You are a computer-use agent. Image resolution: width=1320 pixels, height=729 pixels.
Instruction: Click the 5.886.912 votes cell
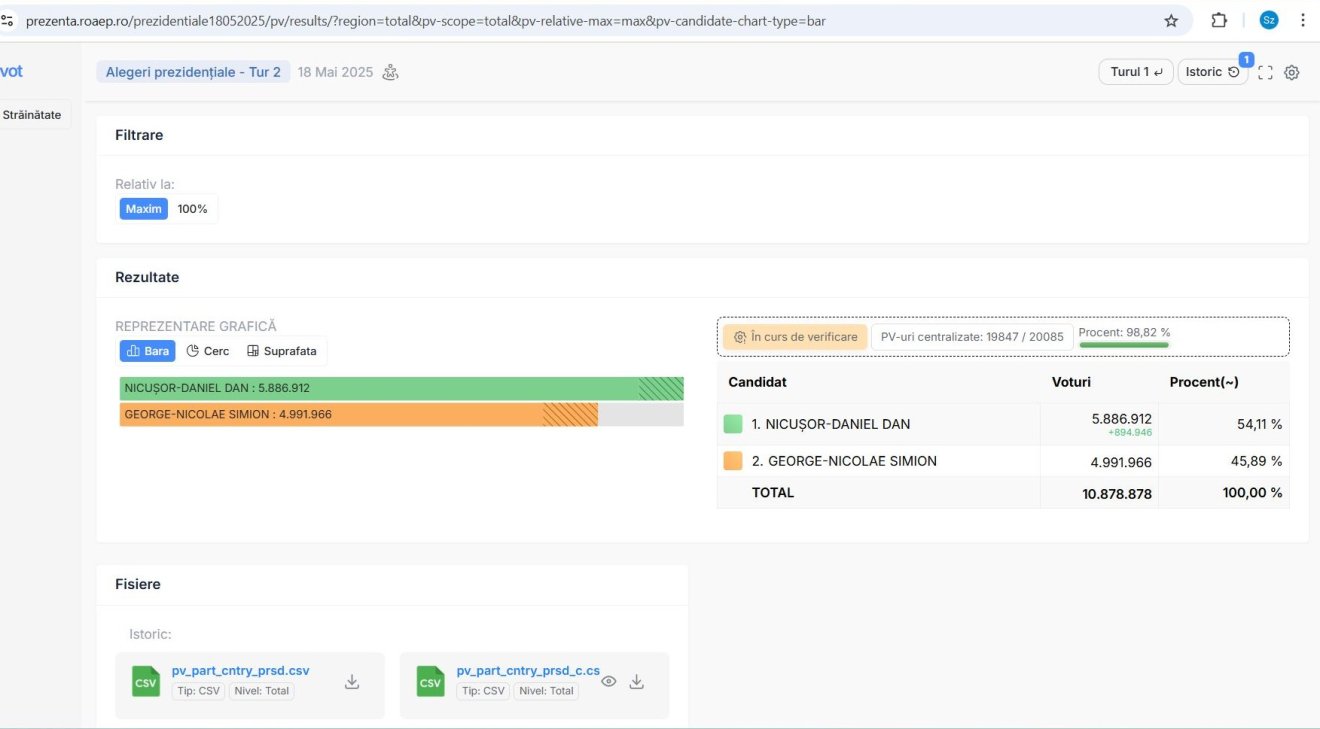coord(1121,419)
